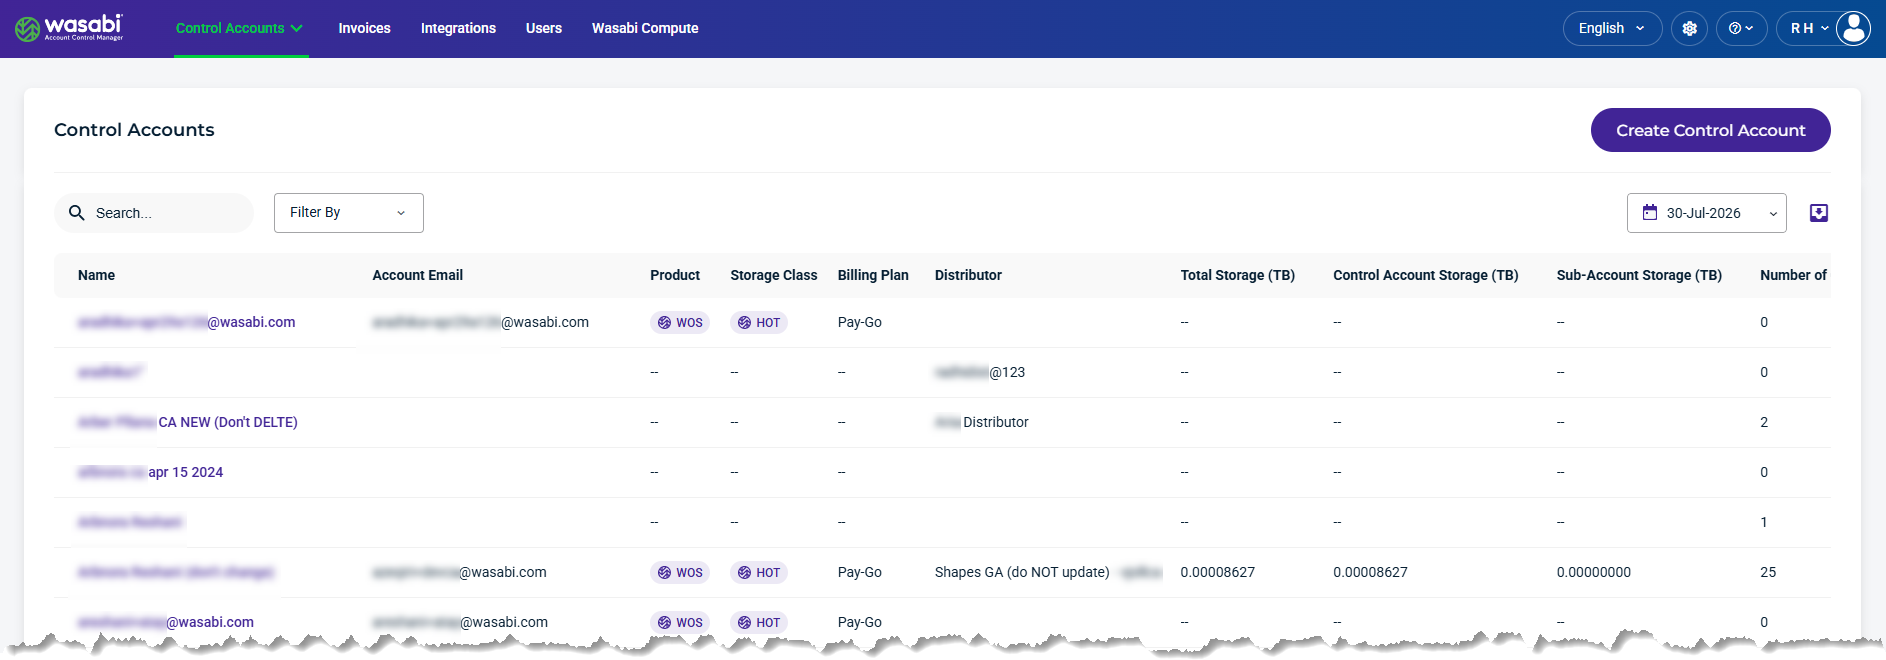The image size is (1886, 660).
Task: Click the WOS product badge in first row
Action: click(680, 322)
